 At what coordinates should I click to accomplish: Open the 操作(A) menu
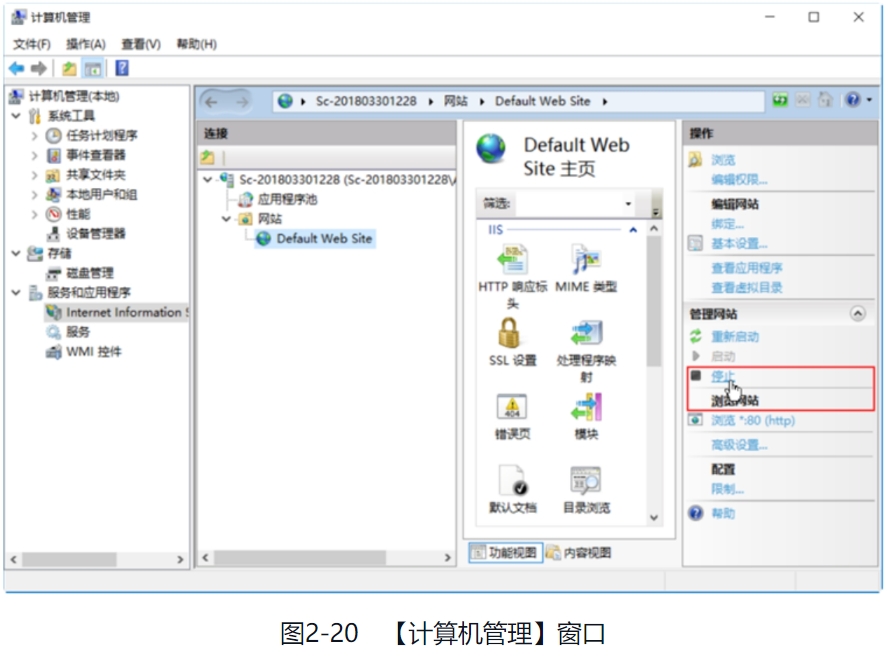pyautogui.click(x=85, y=44)
